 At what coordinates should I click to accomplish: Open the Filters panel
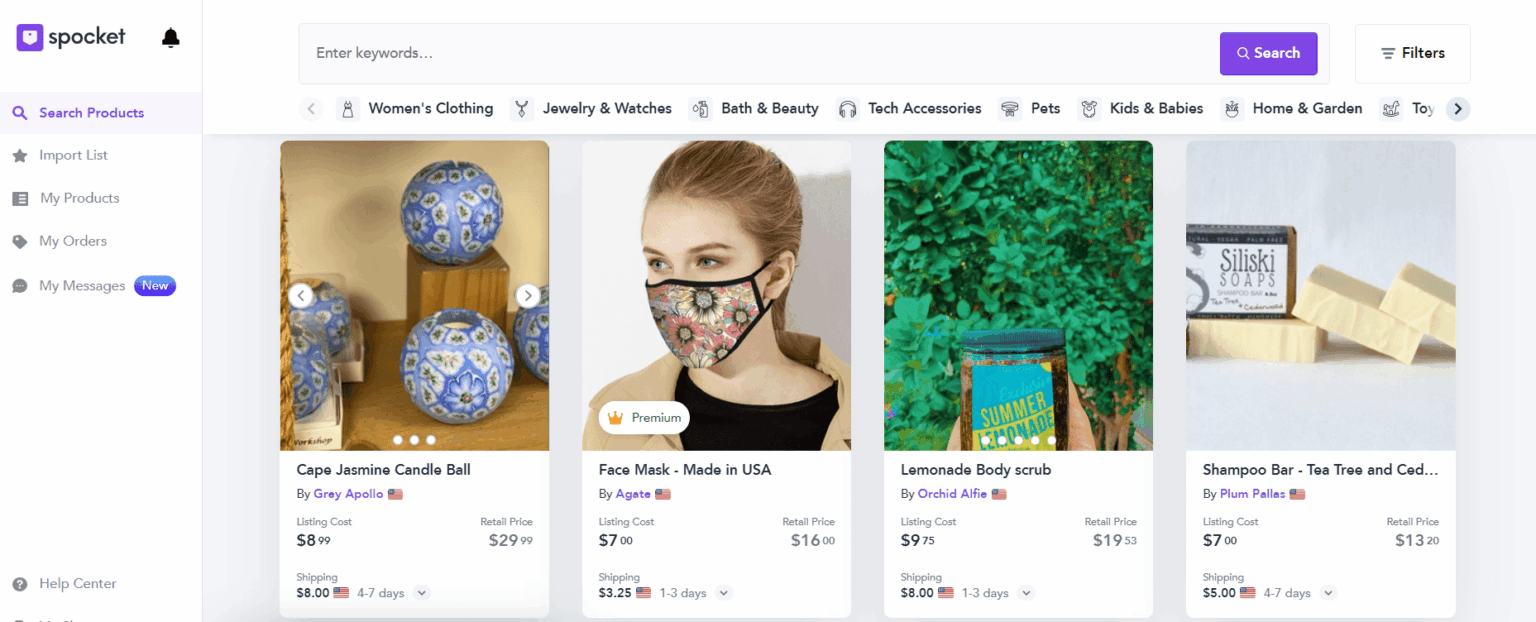click(1412, 53)
